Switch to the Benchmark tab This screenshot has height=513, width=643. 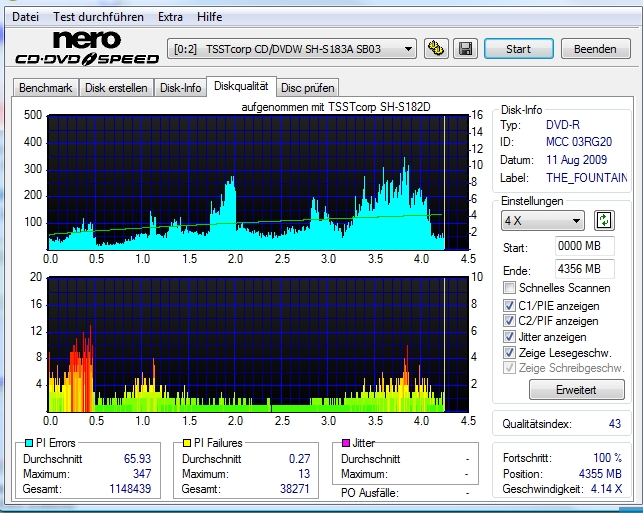point(46,88)
